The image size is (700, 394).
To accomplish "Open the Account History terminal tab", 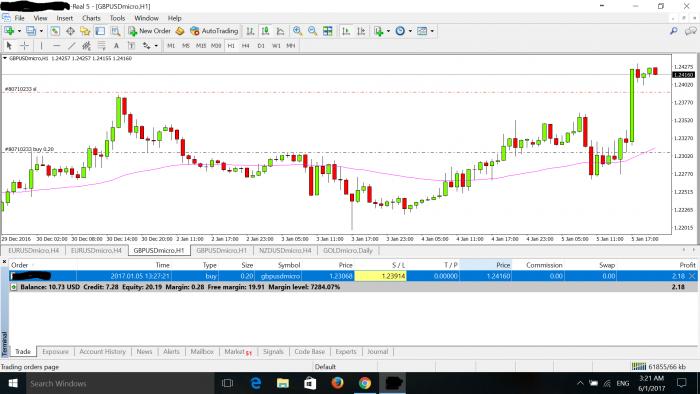I will click(103, 352).
